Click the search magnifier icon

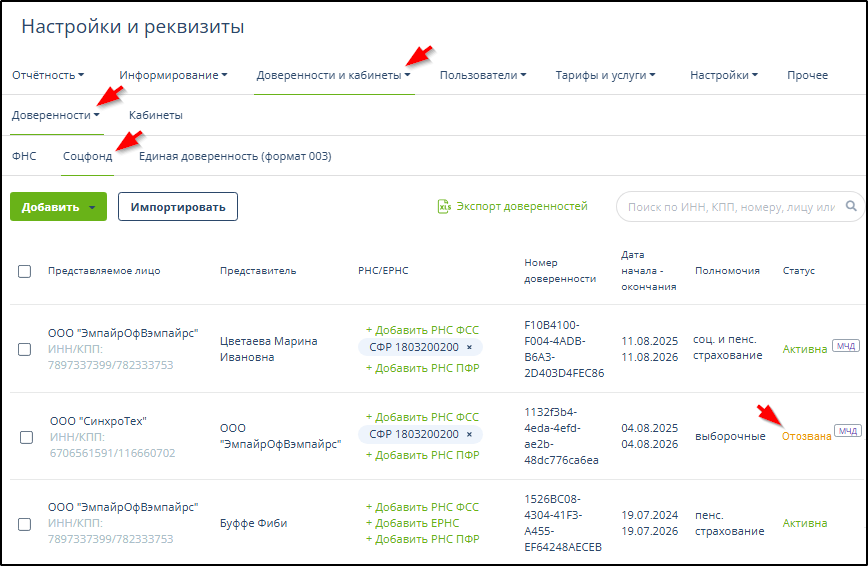pos(852,207)
